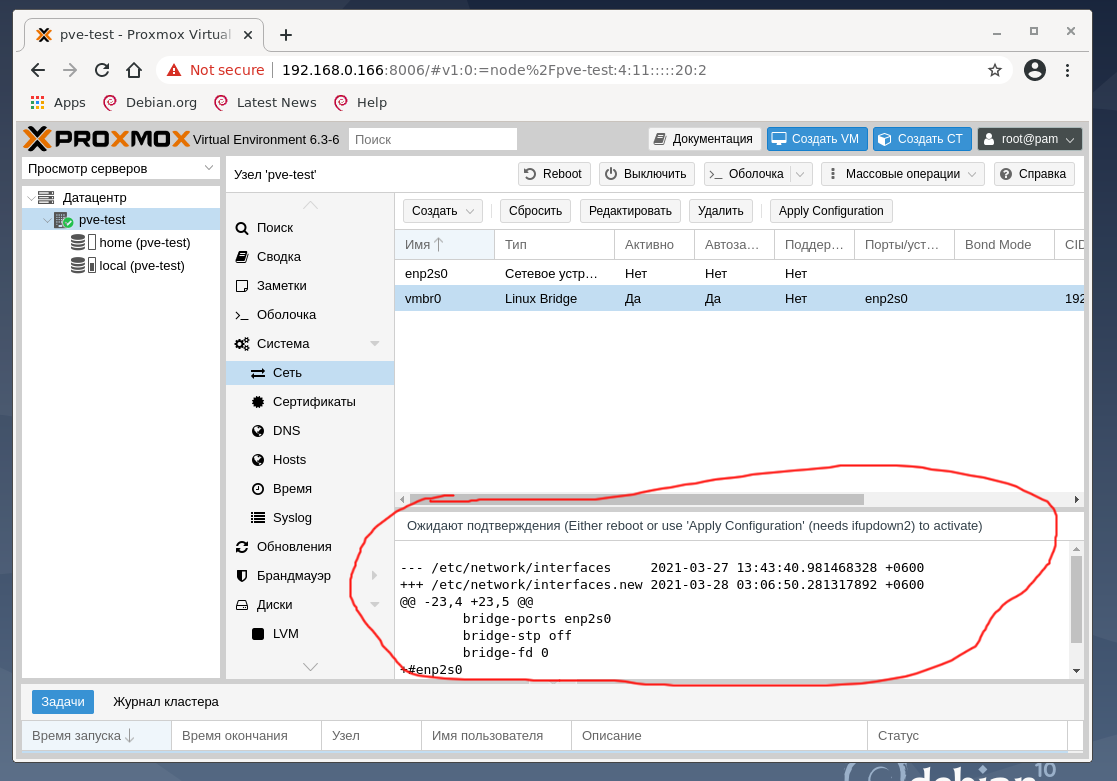1117x781 pixels.
Task: Collapse the pve-test tree node
Action: point(47,220)
